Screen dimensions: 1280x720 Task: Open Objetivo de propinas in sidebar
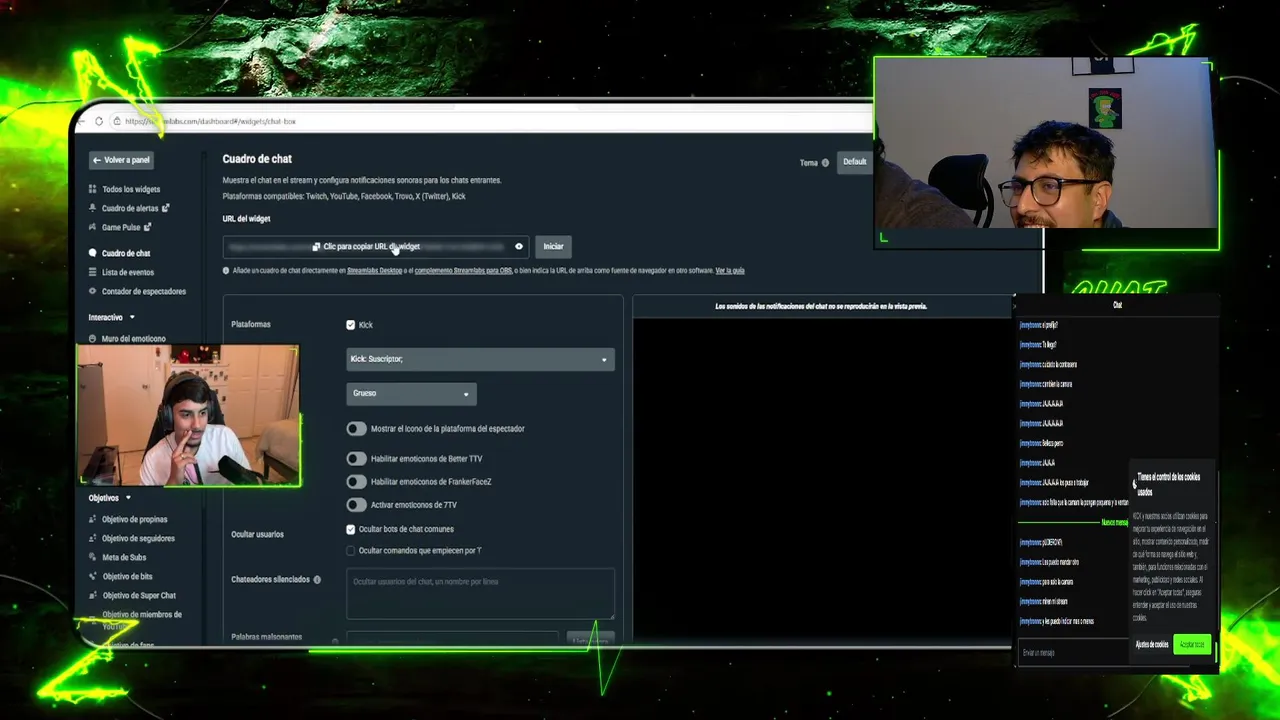coord(134,519)
